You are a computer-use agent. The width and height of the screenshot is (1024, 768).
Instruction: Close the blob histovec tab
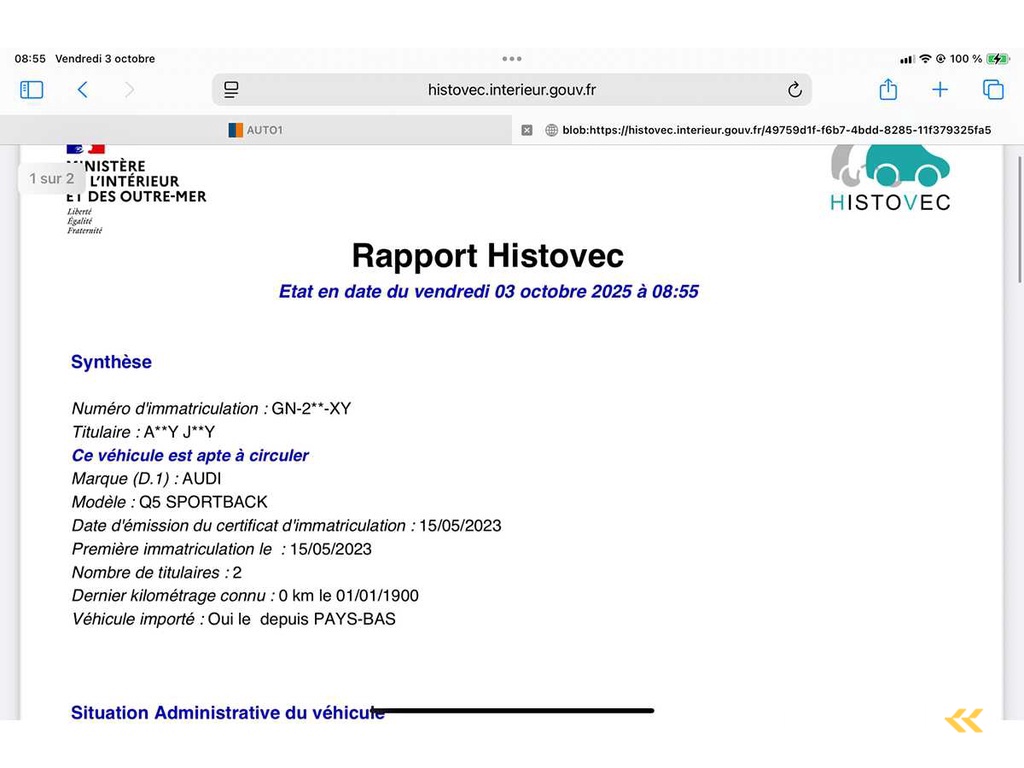(x=527, y=130)
